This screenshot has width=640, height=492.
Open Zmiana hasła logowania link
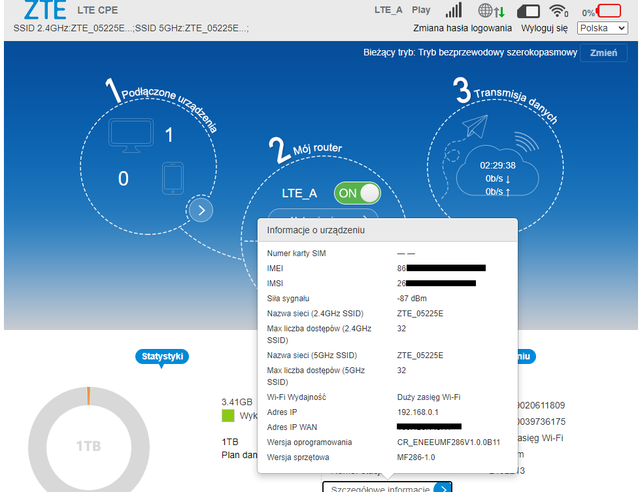[462, 28]
